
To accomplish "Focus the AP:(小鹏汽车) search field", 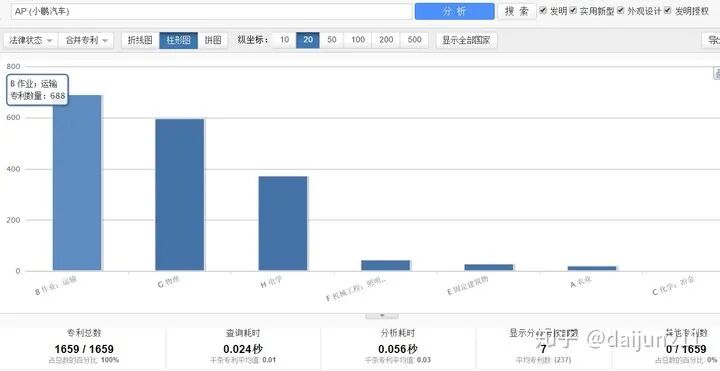I will 212,11.
